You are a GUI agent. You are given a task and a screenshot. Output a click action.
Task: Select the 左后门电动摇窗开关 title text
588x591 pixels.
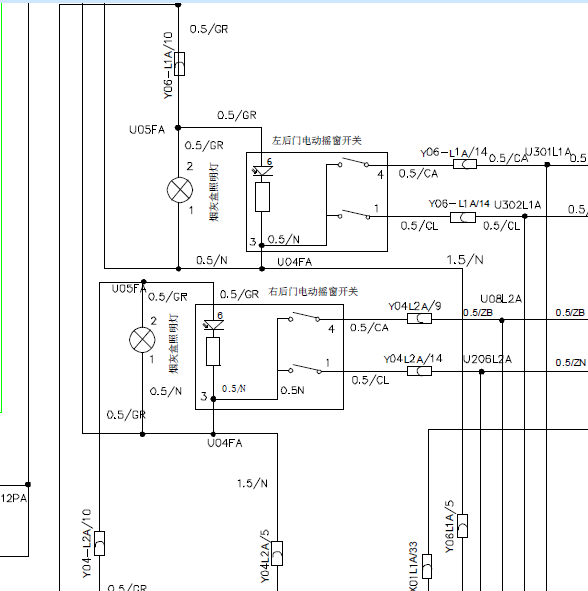pos(317,141)
